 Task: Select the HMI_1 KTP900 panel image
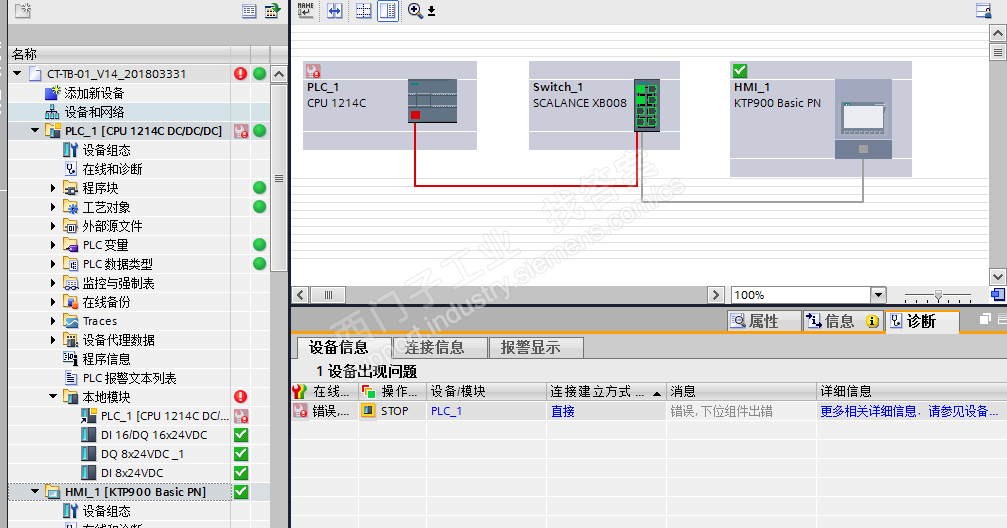tap(863, 119)
